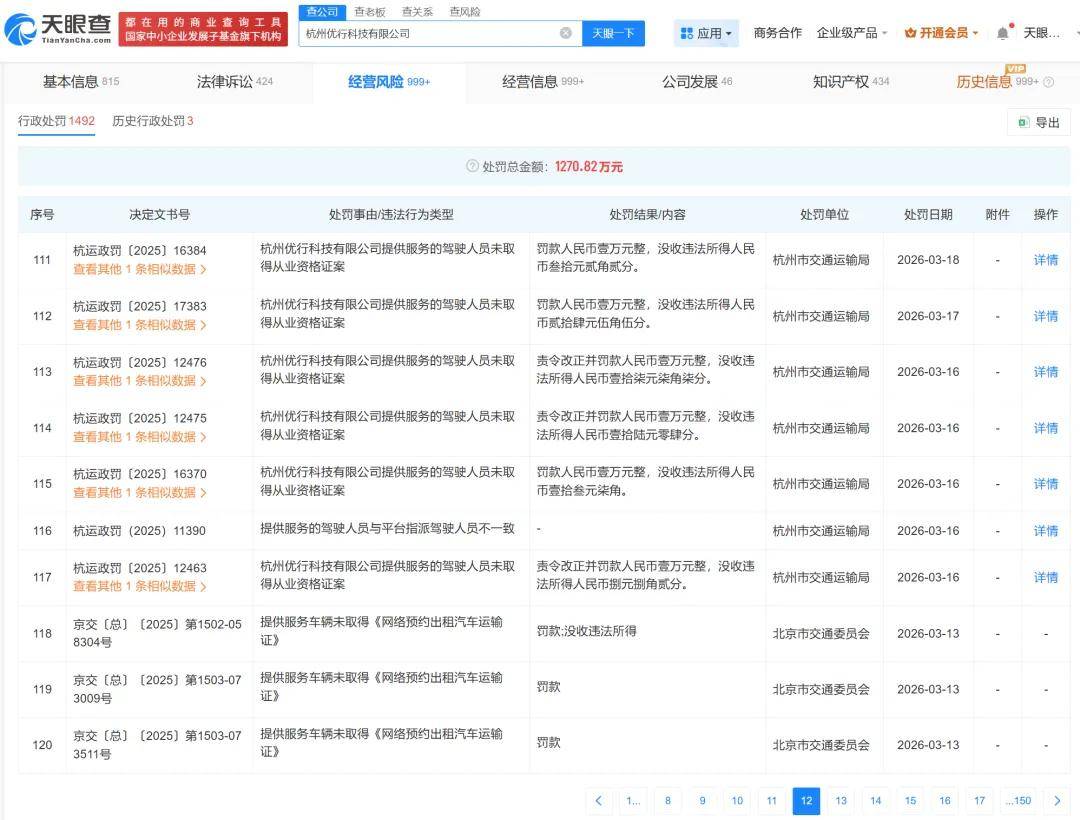The width and height of the screenshot is (1080, 820).
Task: Expand similar data for 杭运政罚 17383
Action: [x=140, y=325]
